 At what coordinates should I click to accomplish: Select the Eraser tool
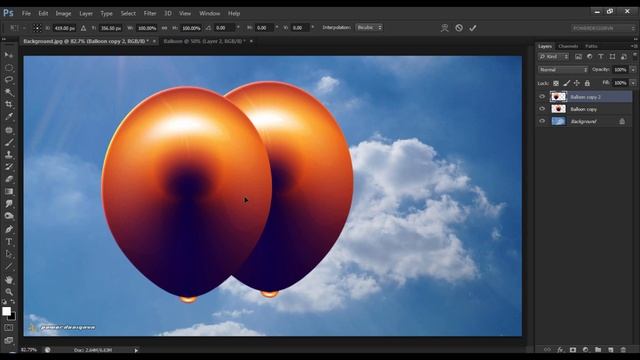pyautogui.click(x=9, y=179)
